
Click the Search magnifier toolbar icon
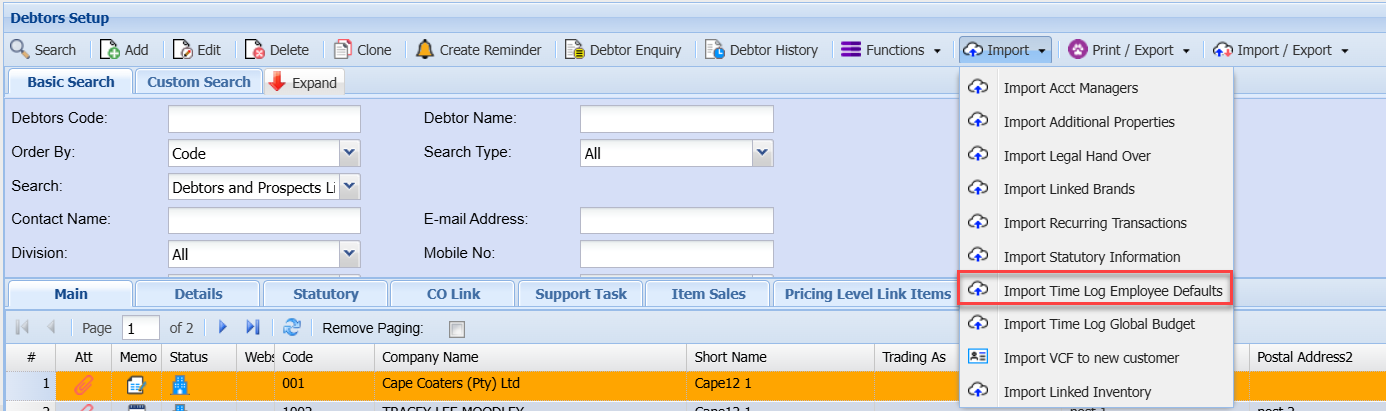pos(20,50)
